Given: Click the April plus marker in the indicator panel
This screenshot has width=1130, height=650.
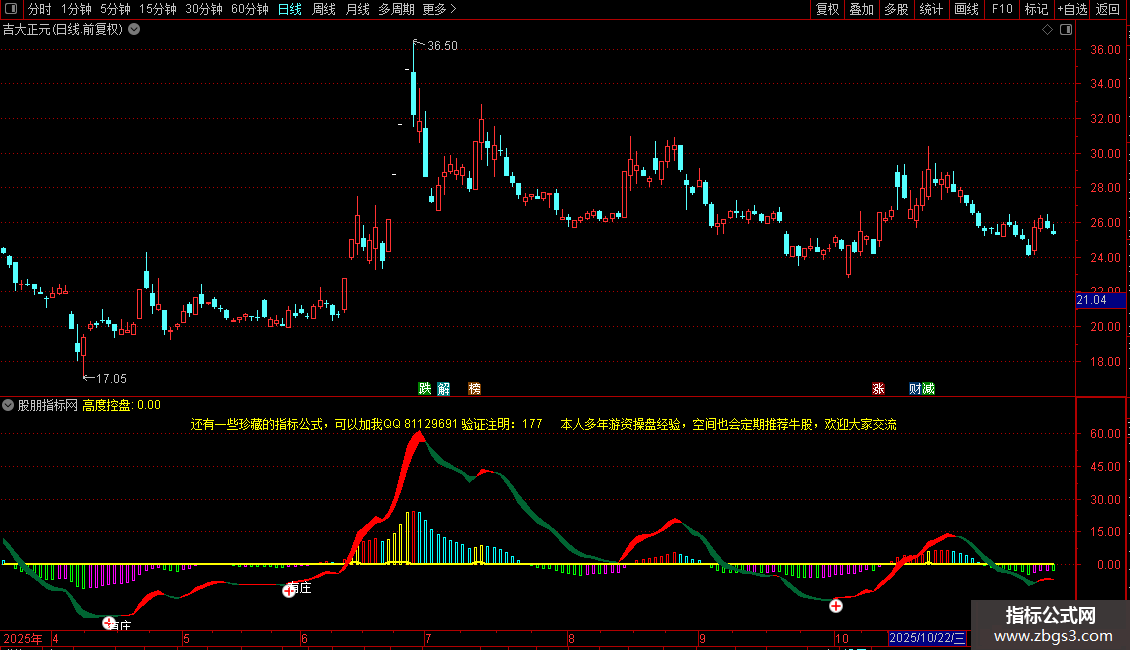Looking at the screenshot, I should [x=108, y=623].
